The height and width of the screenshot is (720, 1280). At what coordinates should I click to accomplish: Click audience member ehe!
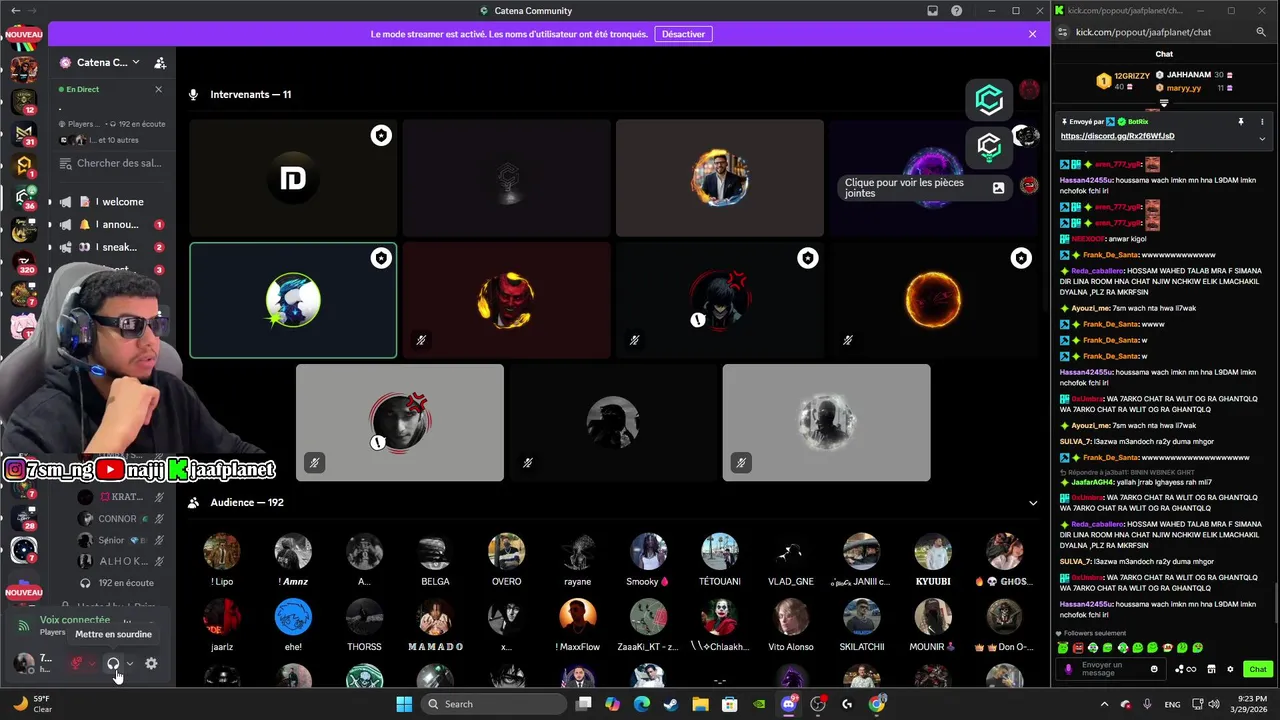(x=293, y=625)
